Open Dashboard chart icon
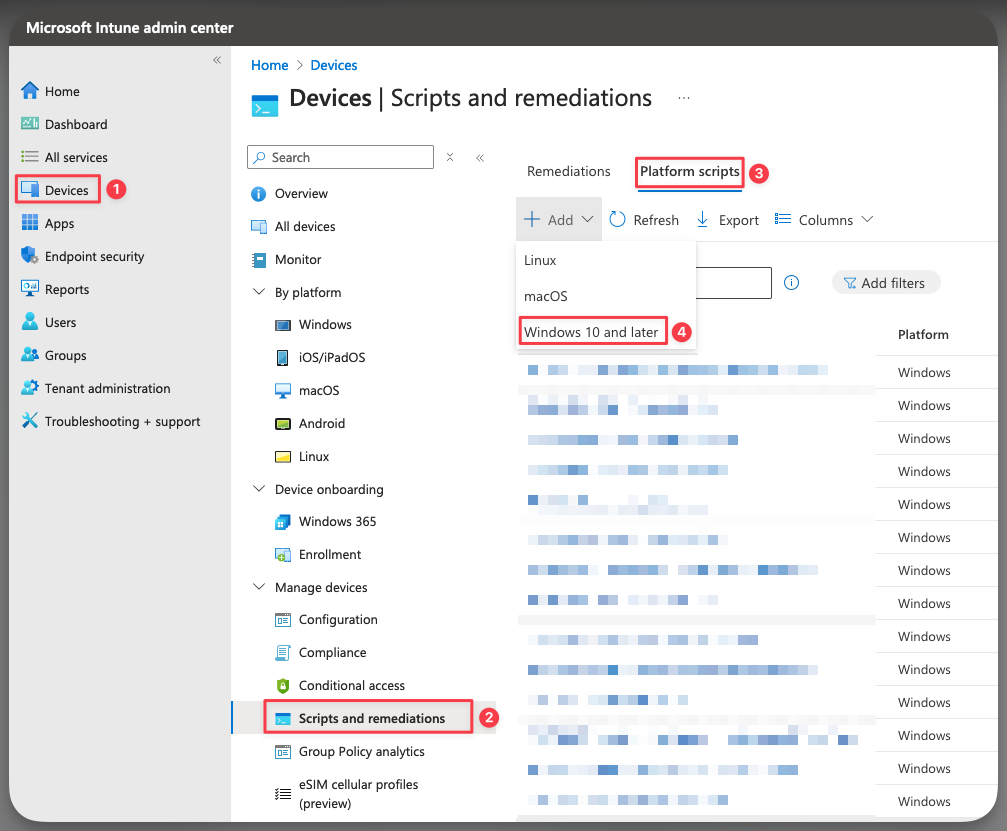 click(30, 123)
